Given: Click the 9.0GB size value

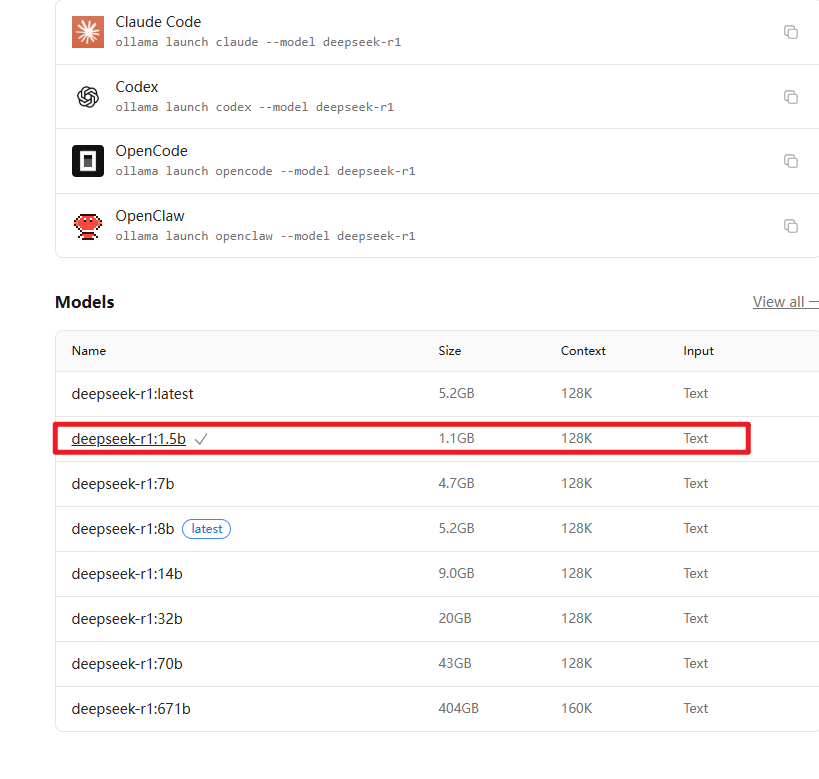Looking at the screenshot, I should 457,573.
